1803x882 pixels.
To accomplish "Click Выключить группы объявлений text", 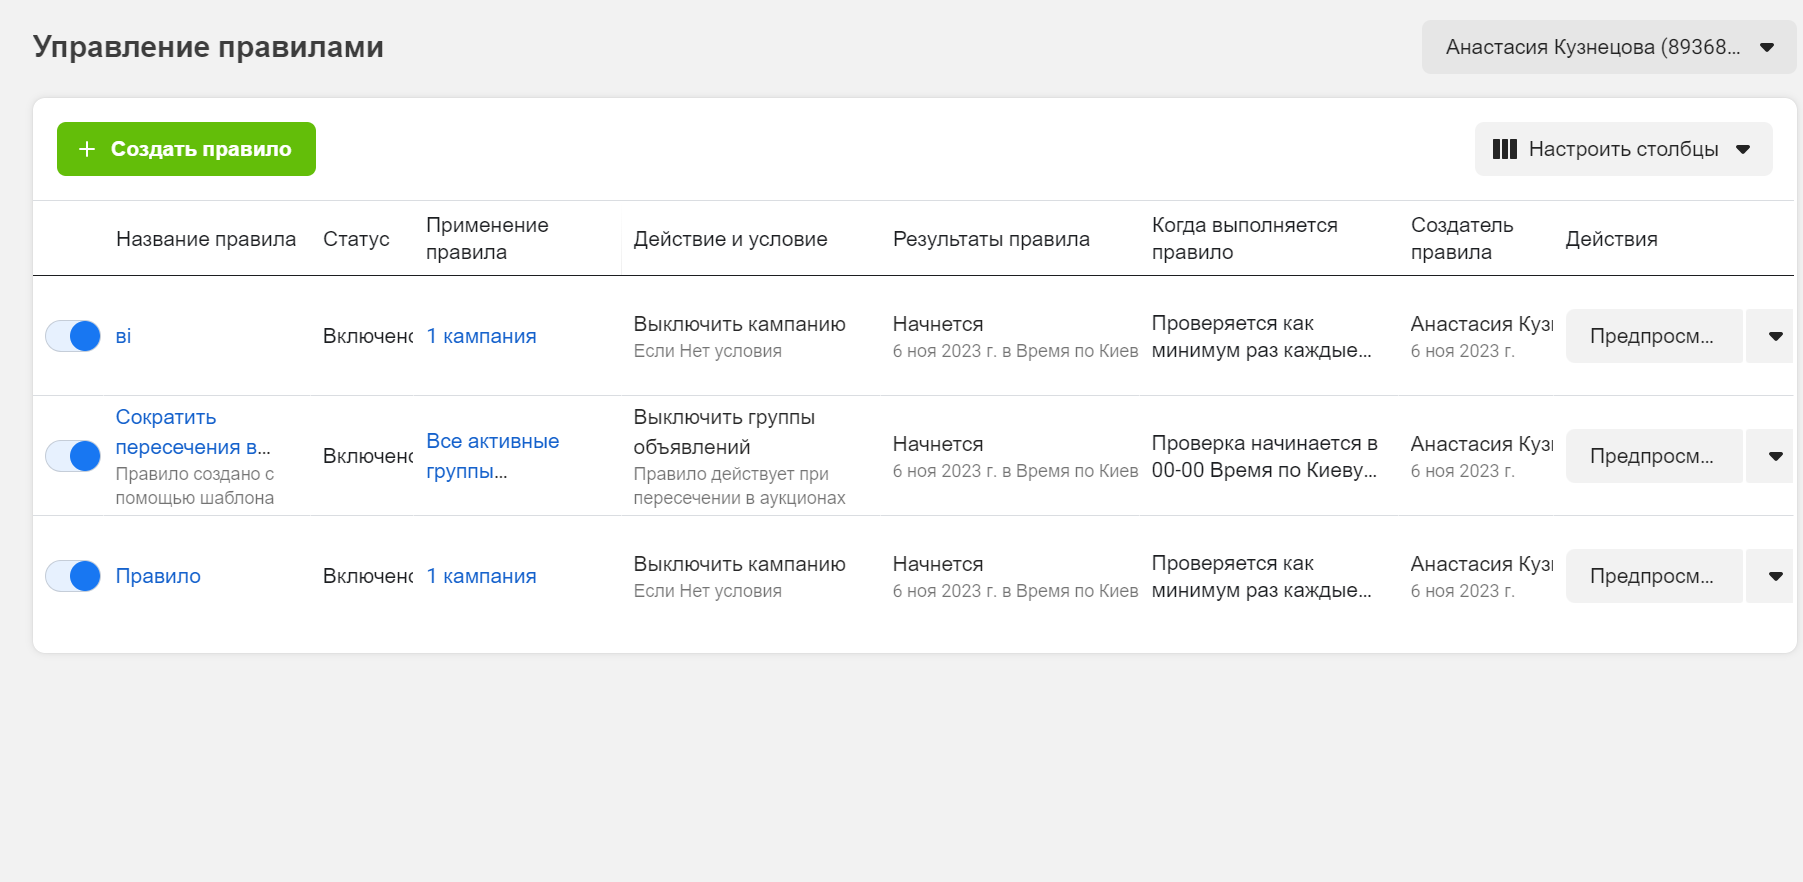I will pos(724,432).
